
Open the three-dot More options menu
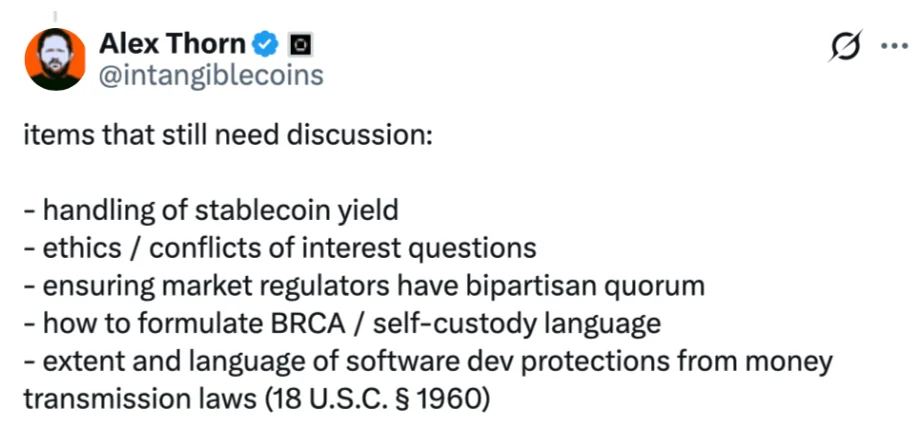[x=892, y=46]
